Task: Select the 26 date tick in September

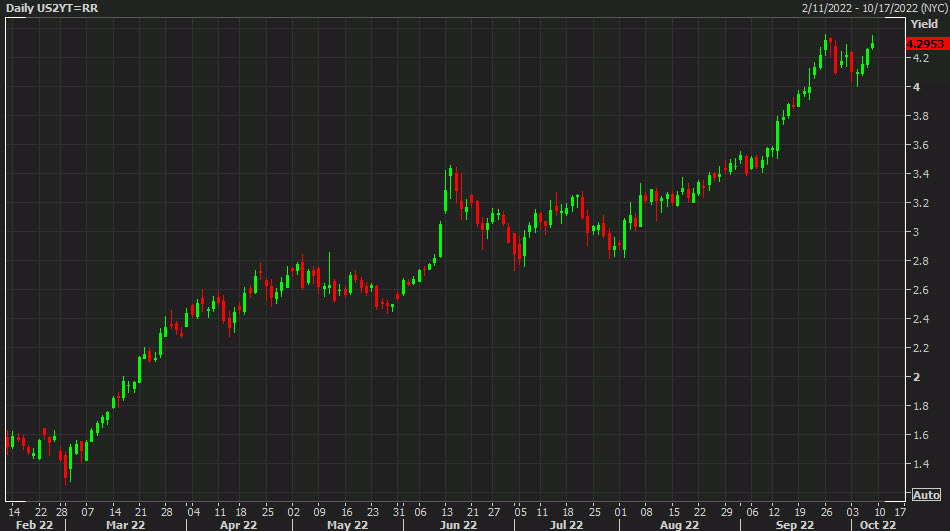Action: (x=826, y=512)
